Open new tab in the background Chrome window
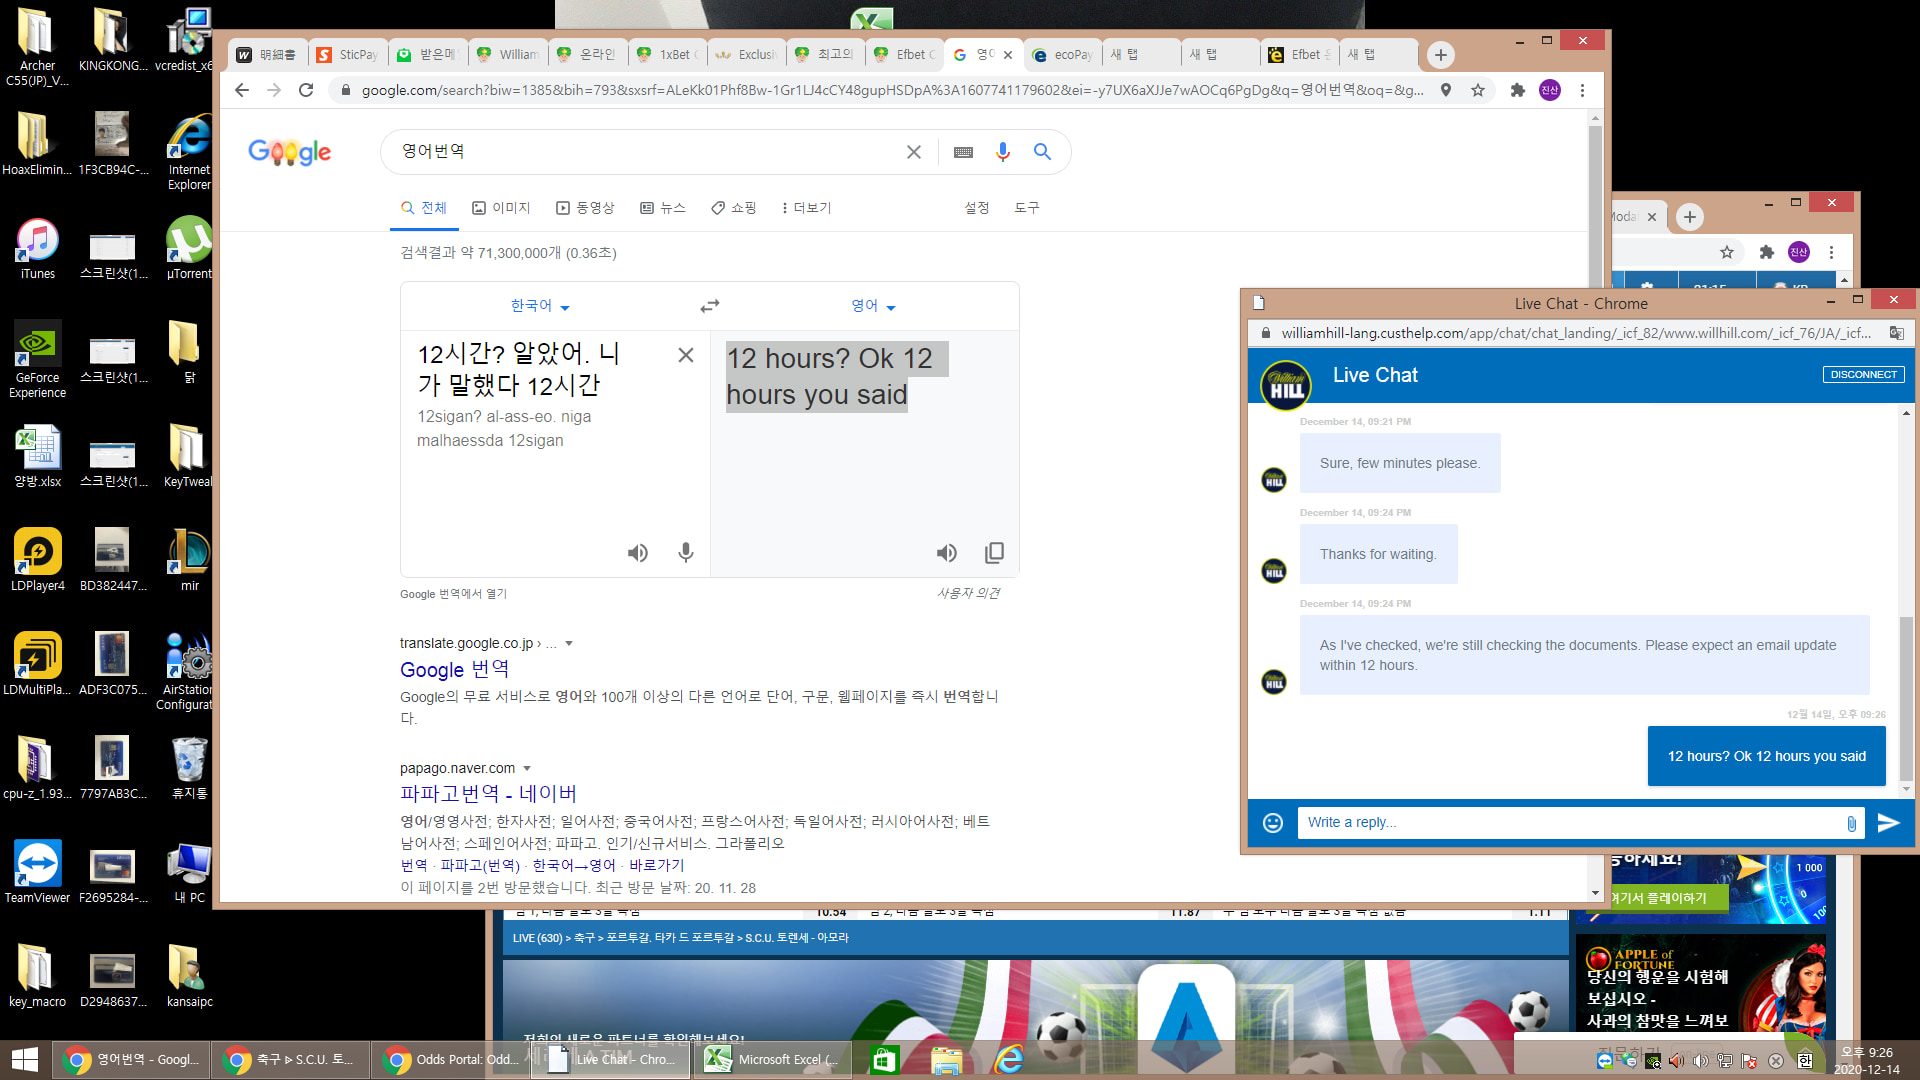 pos(1689,217)
